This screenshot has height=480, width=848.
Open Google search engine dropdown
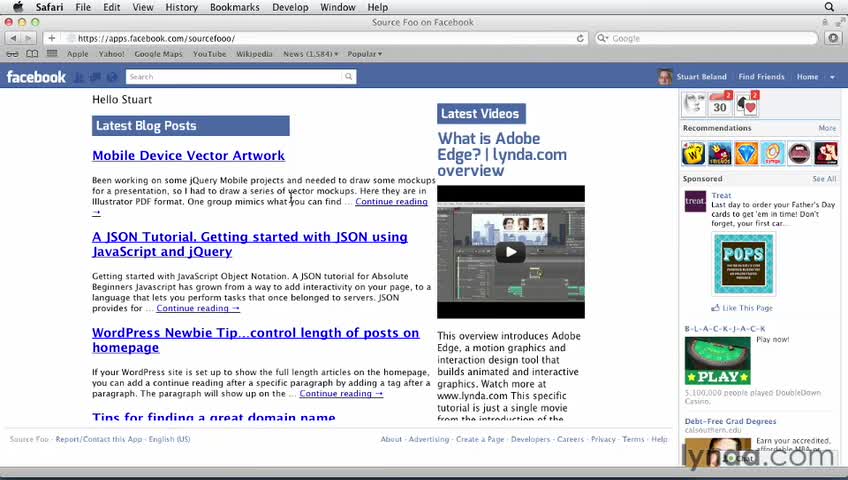pos(602,38)
